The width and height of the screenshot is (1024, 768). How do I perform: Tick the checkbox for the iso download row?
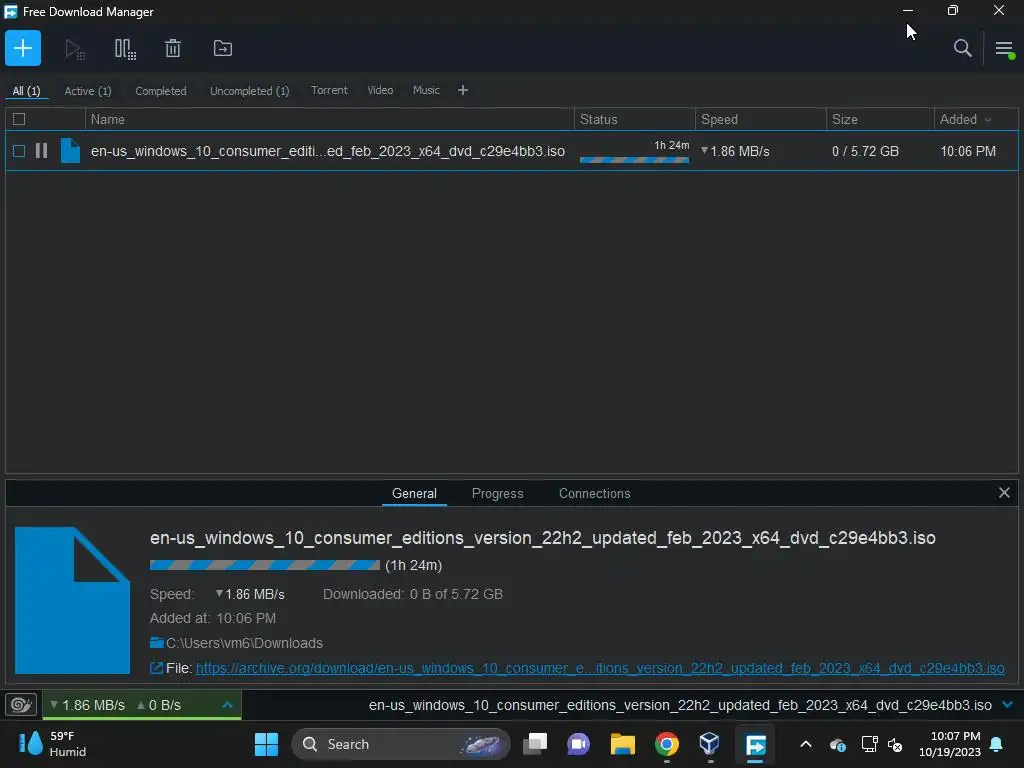coord(19,152)
